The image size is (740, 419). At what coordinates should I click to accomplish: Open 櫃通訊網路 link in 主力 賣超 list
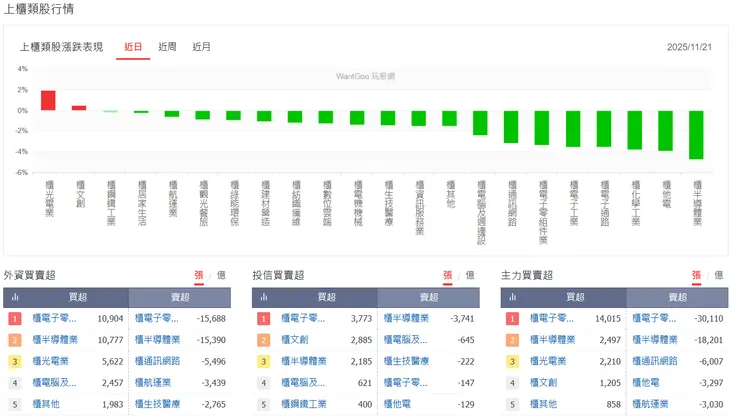[655, 361]
